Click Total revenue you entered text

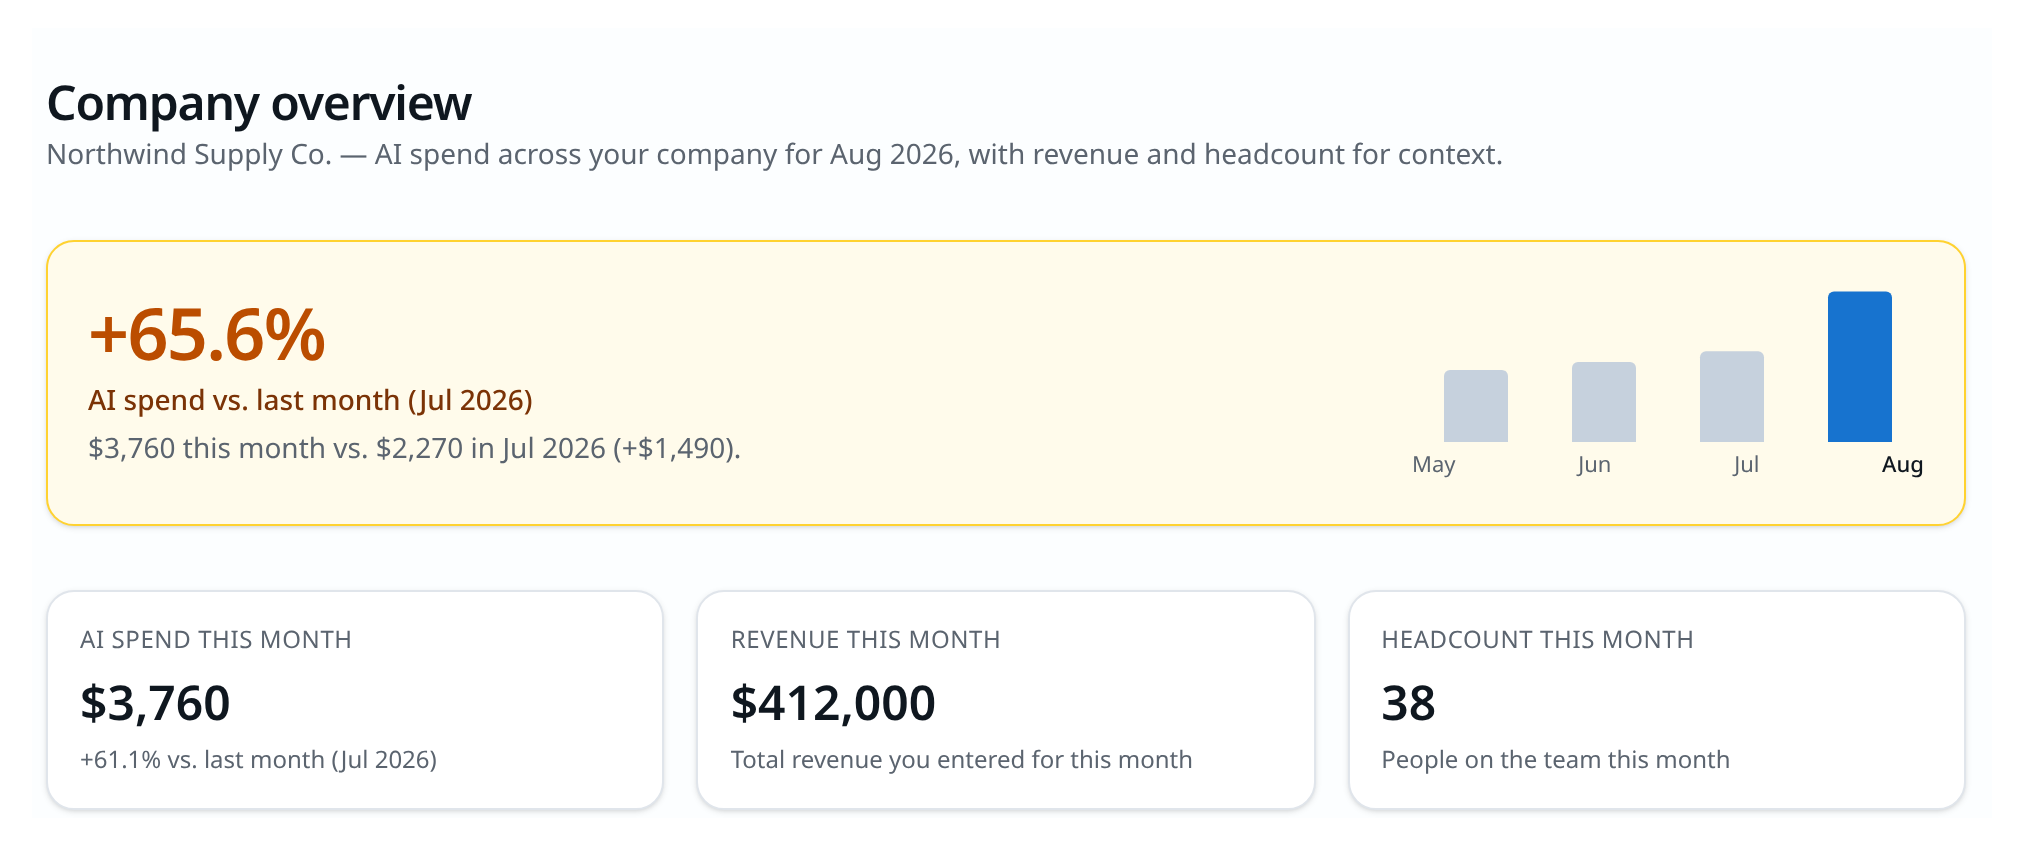(x=961, y=760)
